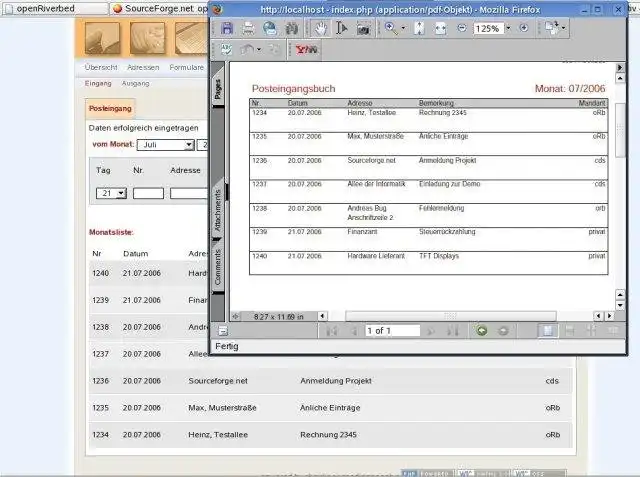This screenshot has width=640, height=477.
Task: Click the Zoom In magnifier tool
Action: coord(390,29)
